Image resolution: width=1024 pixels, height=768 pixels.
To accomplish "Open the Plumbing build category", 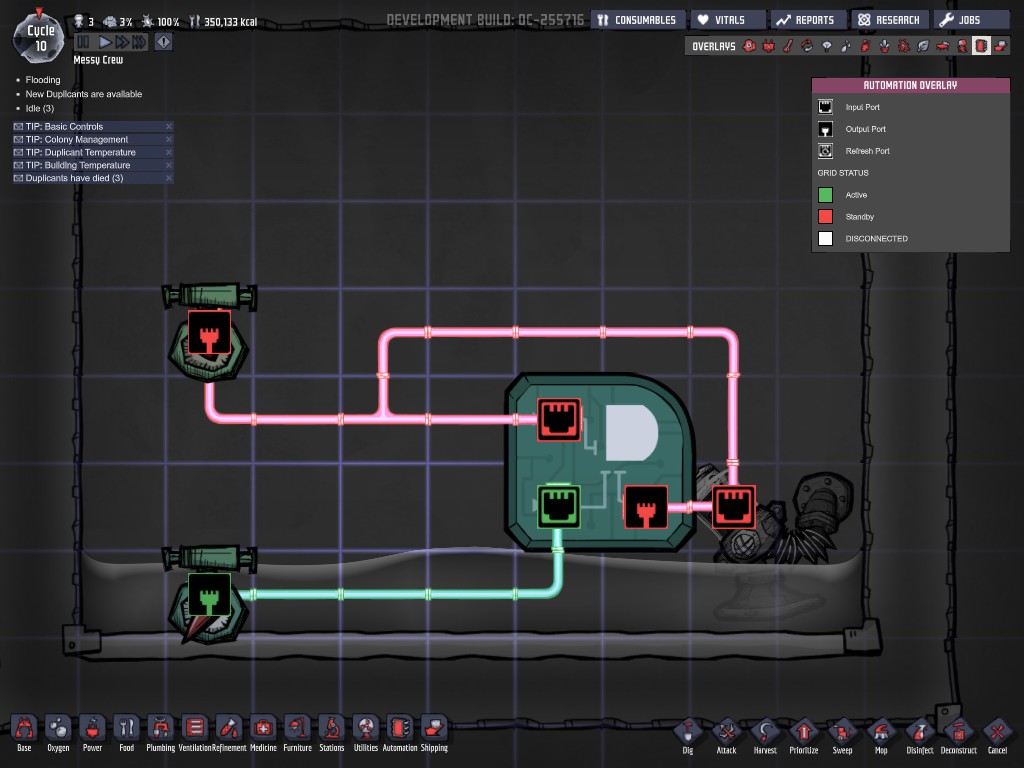I will (x=160, y=729).
